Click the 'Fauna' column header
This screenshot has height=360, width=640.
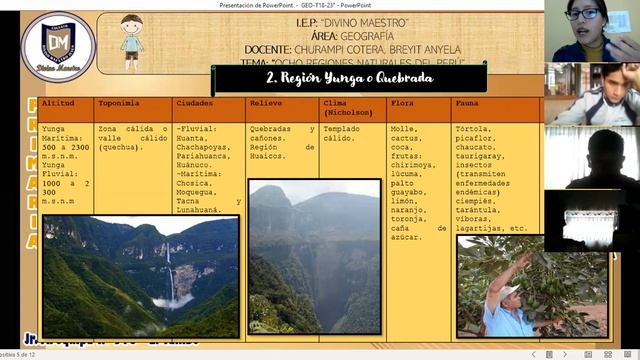click(x=496, y=109)
